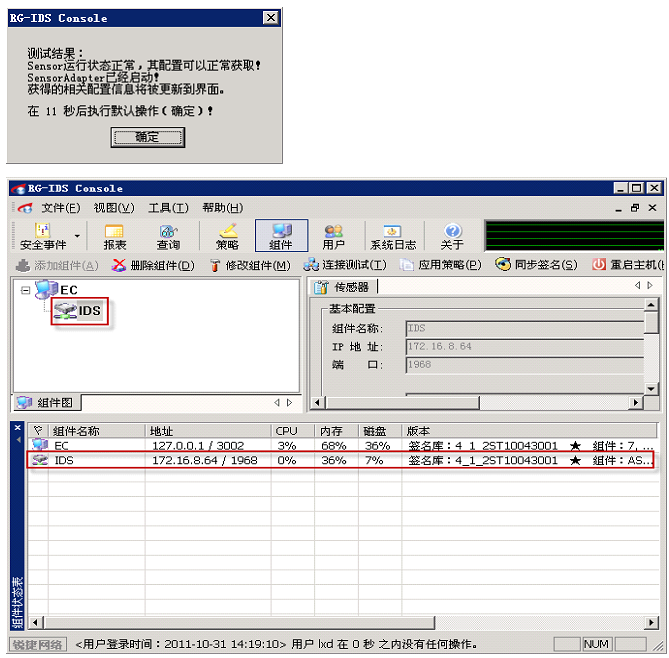This screenshot has height=658, width=669.
Task: Select the EC node in component tree
Action: 57,290
